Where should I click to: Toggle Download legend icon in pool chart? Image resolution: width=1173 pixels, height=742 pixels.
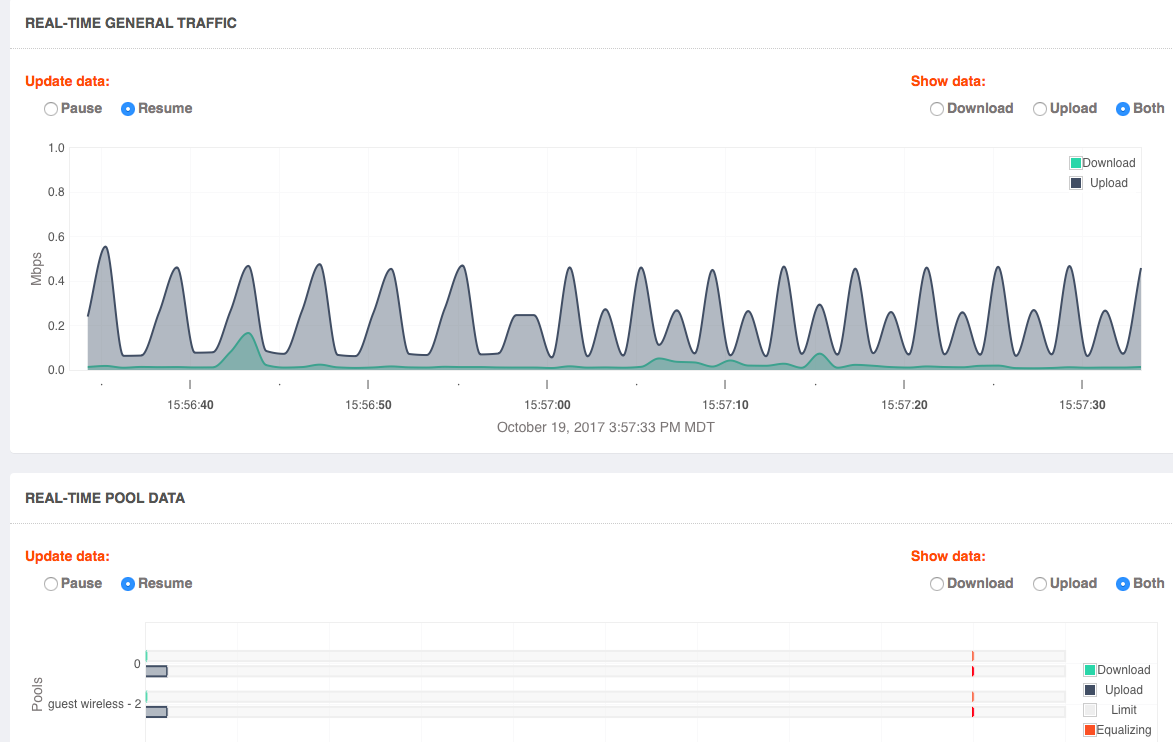pos(1090,670)
